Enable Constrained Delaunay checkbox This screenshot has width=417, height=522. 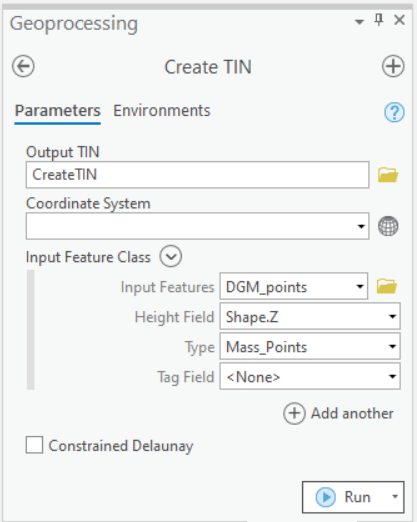tap(34, 445)
